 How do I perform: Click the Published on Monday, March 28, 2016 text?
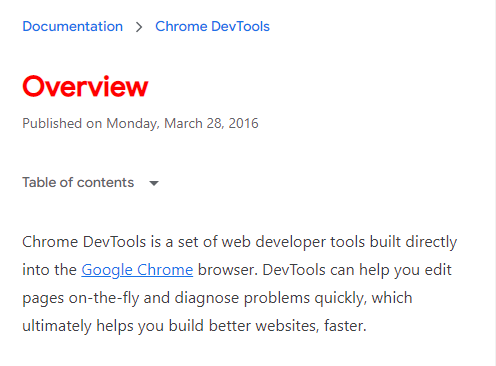[140, 123]
